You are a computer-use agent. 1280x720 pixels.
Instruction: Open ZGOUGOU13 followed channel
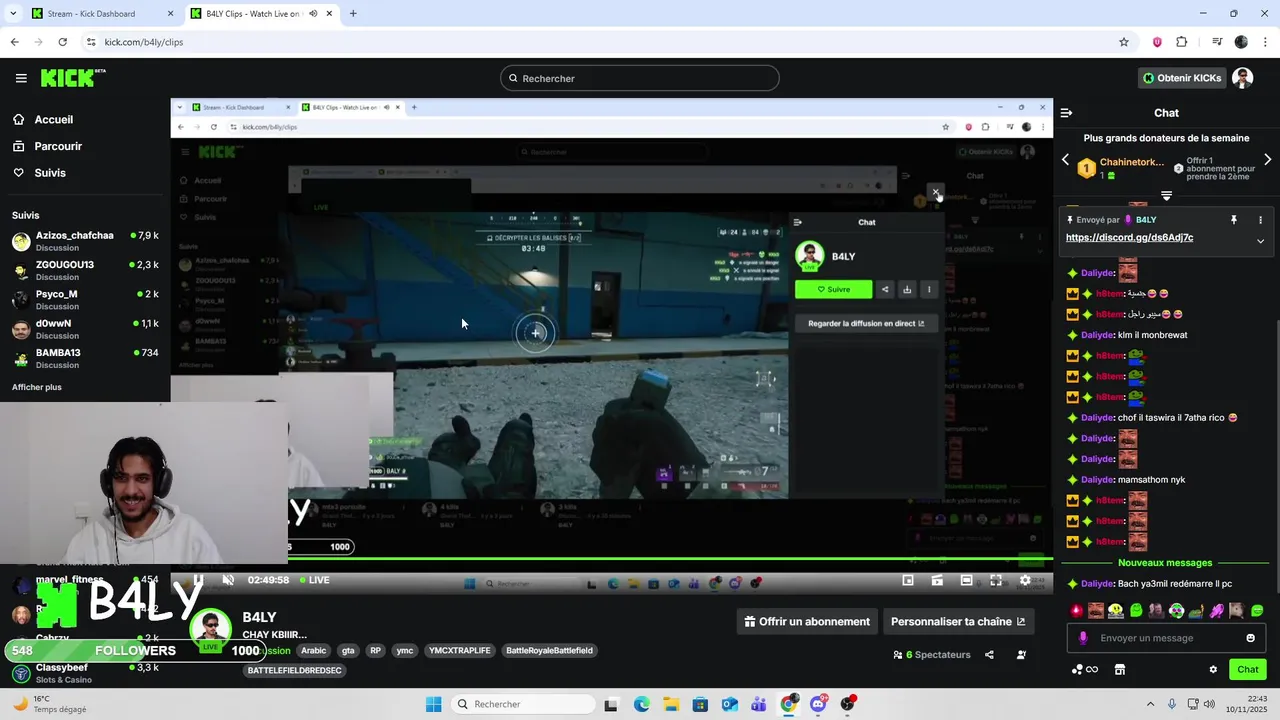coord(85,270)
